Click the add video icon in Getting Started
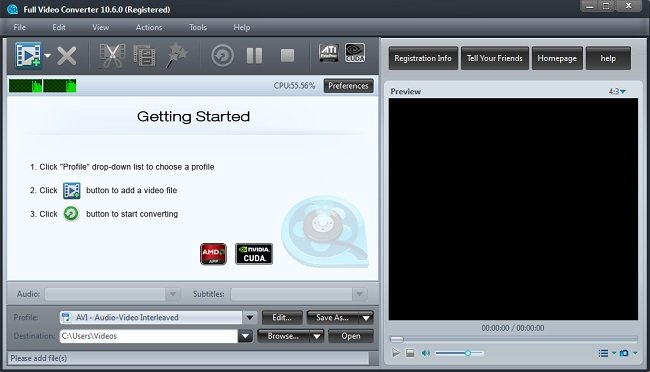The image size is (650, 372). coord(71,190)
